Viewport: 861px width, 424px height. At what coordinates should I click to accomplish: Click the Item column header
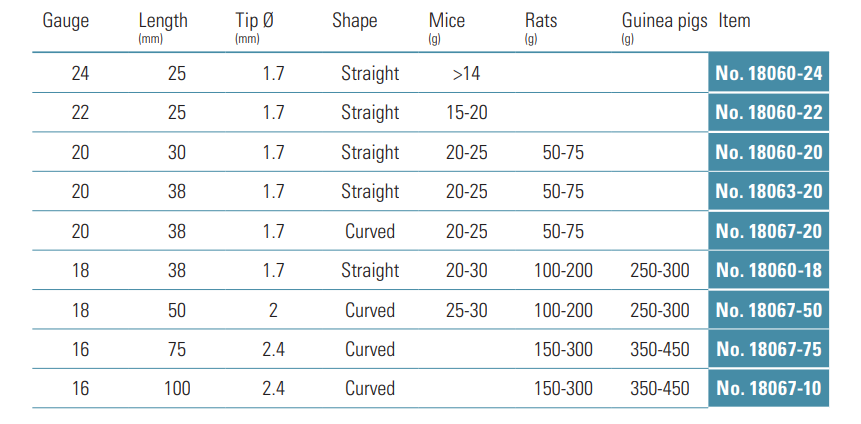[734, 21]
